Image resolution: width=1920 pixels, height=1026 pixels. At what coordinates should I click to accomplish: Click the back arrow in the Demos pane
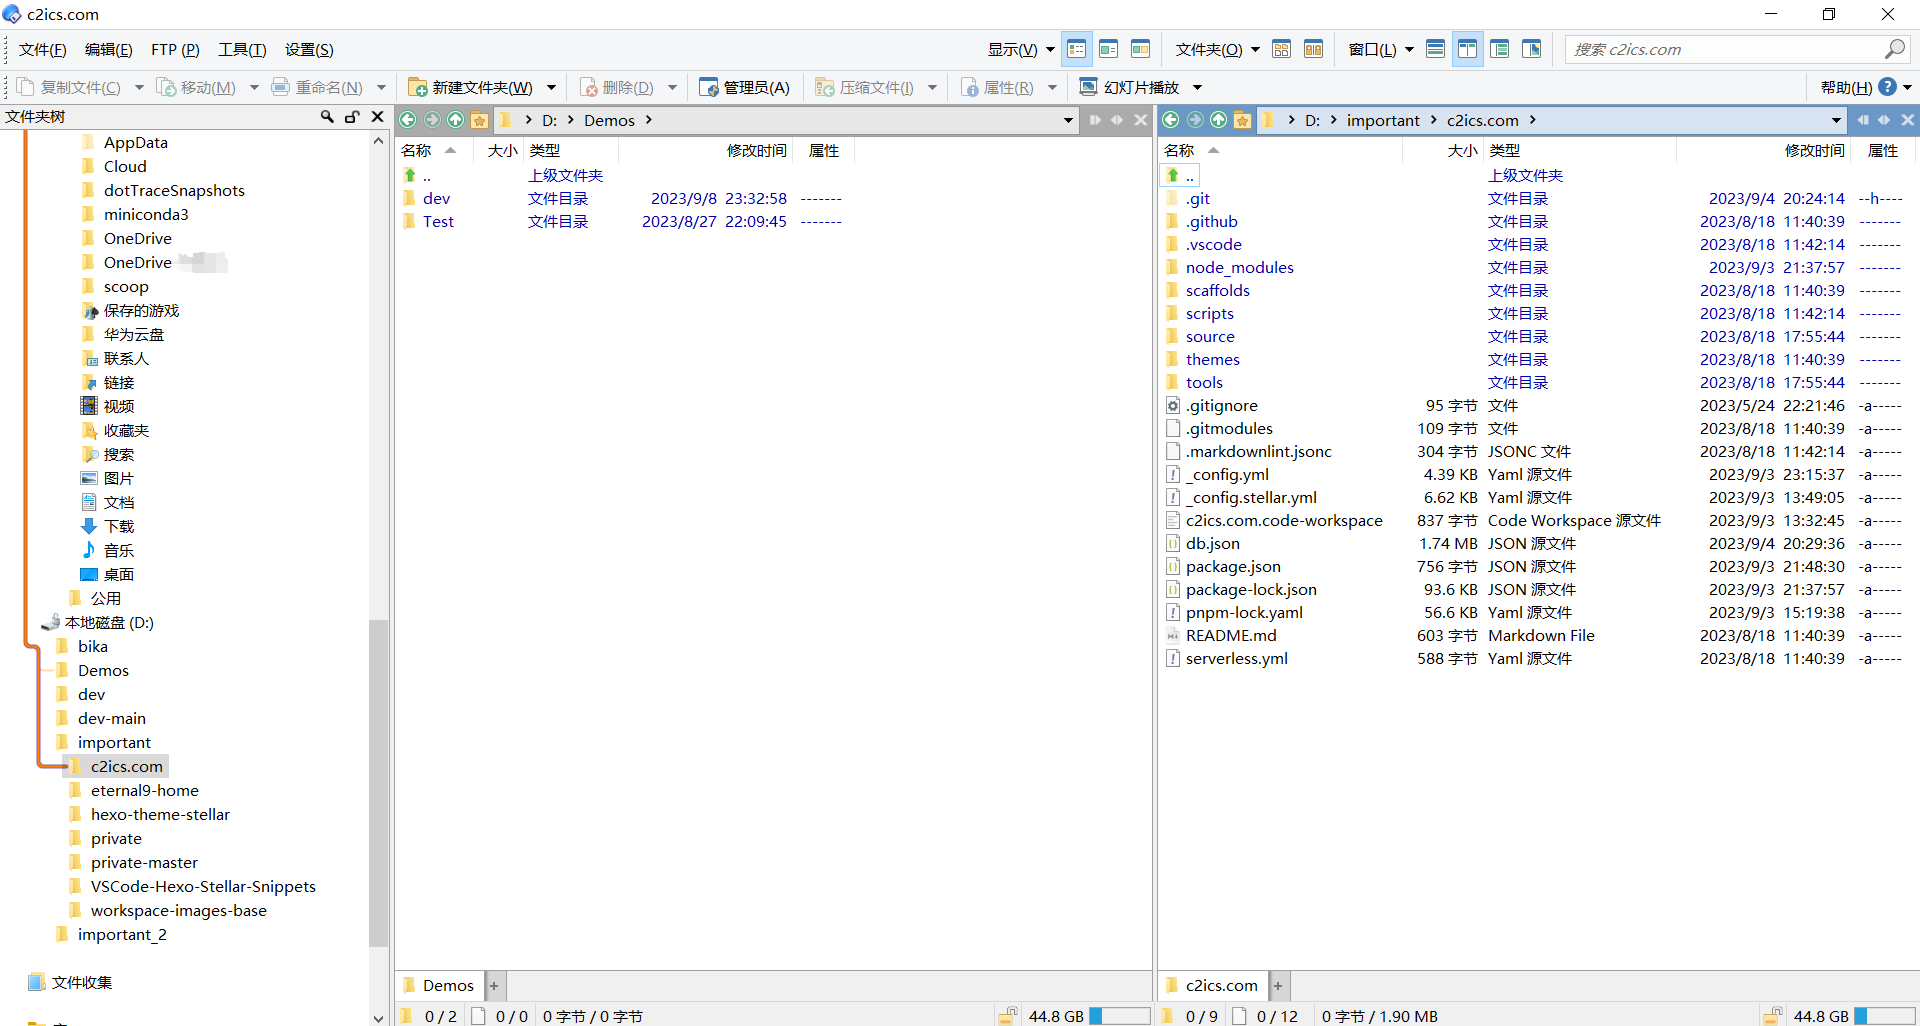click(x=408, y=120)
